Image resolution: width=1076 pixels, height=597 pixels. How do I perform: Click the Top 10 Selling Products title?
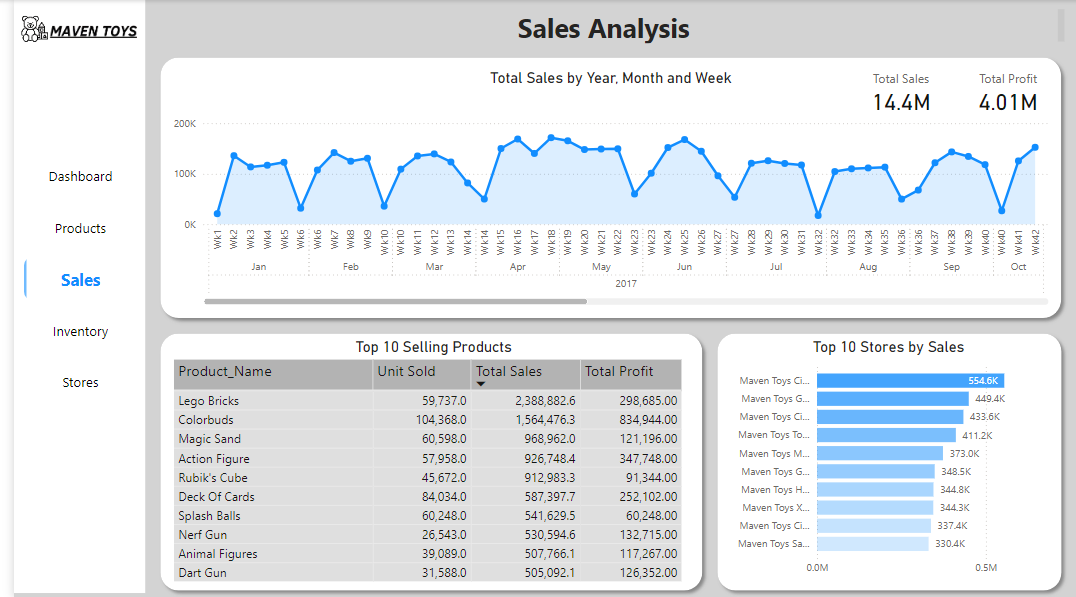point(434,347)
